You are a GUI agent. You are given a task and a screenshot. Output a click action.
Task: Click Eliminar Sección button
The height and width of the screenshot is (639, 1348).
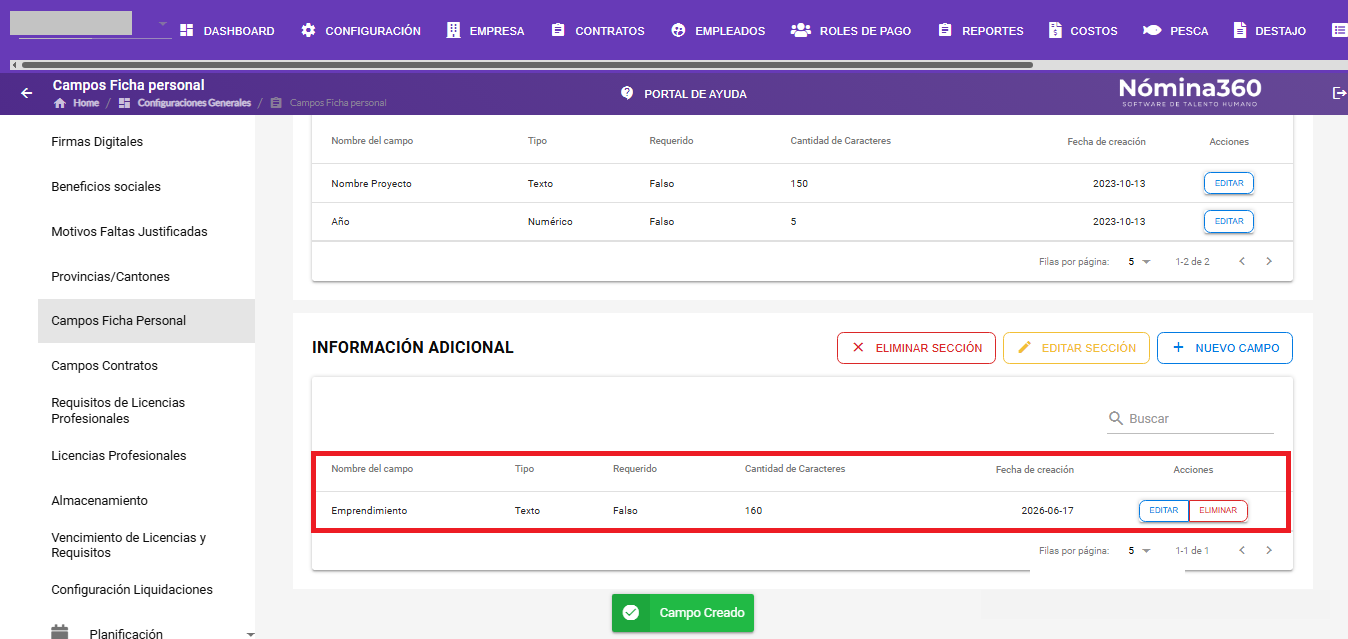point(916,348)
